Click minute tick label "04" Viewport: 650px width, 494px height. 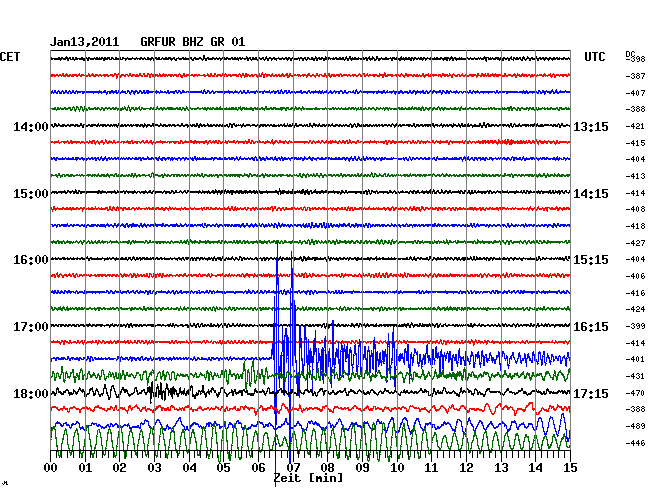(189, 468)
